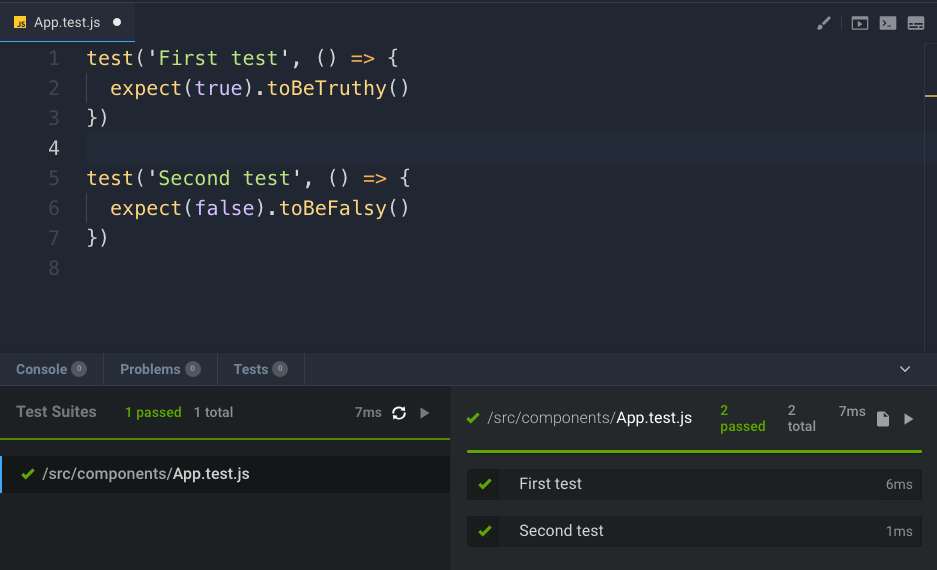Click the JS file icon on App.test.js tab

click(20, 22)
